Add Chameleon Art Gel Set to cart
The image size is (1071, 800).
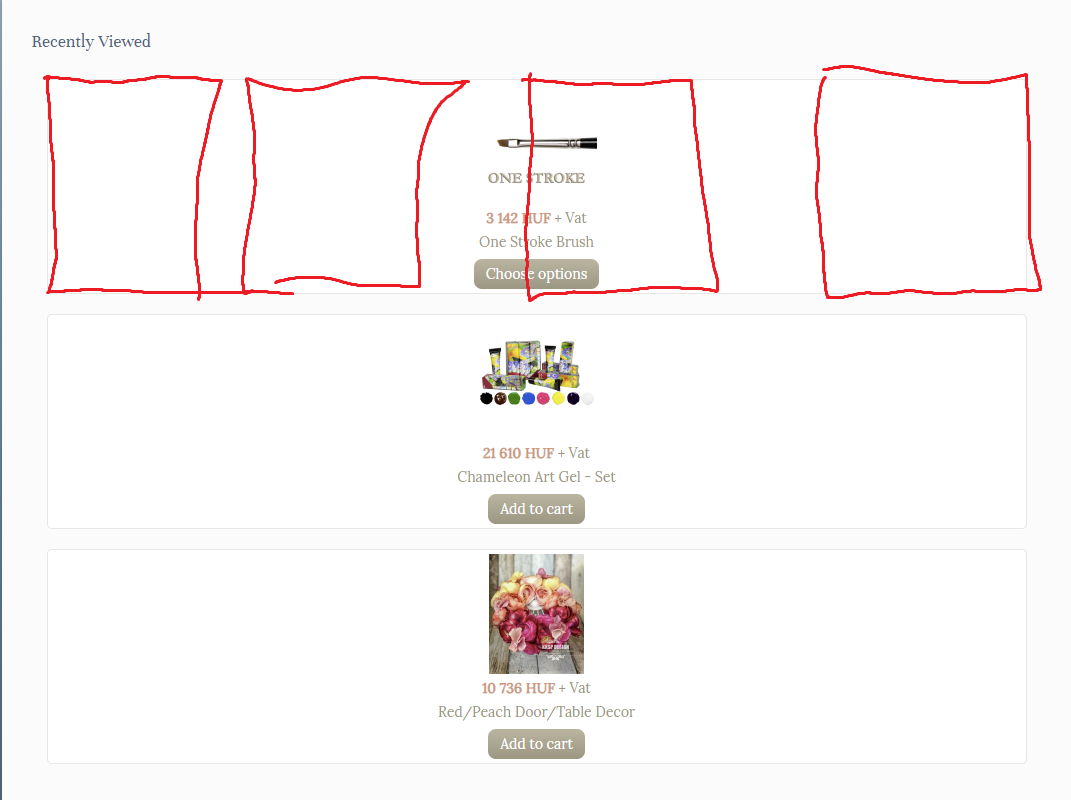[x=536, y=509]
